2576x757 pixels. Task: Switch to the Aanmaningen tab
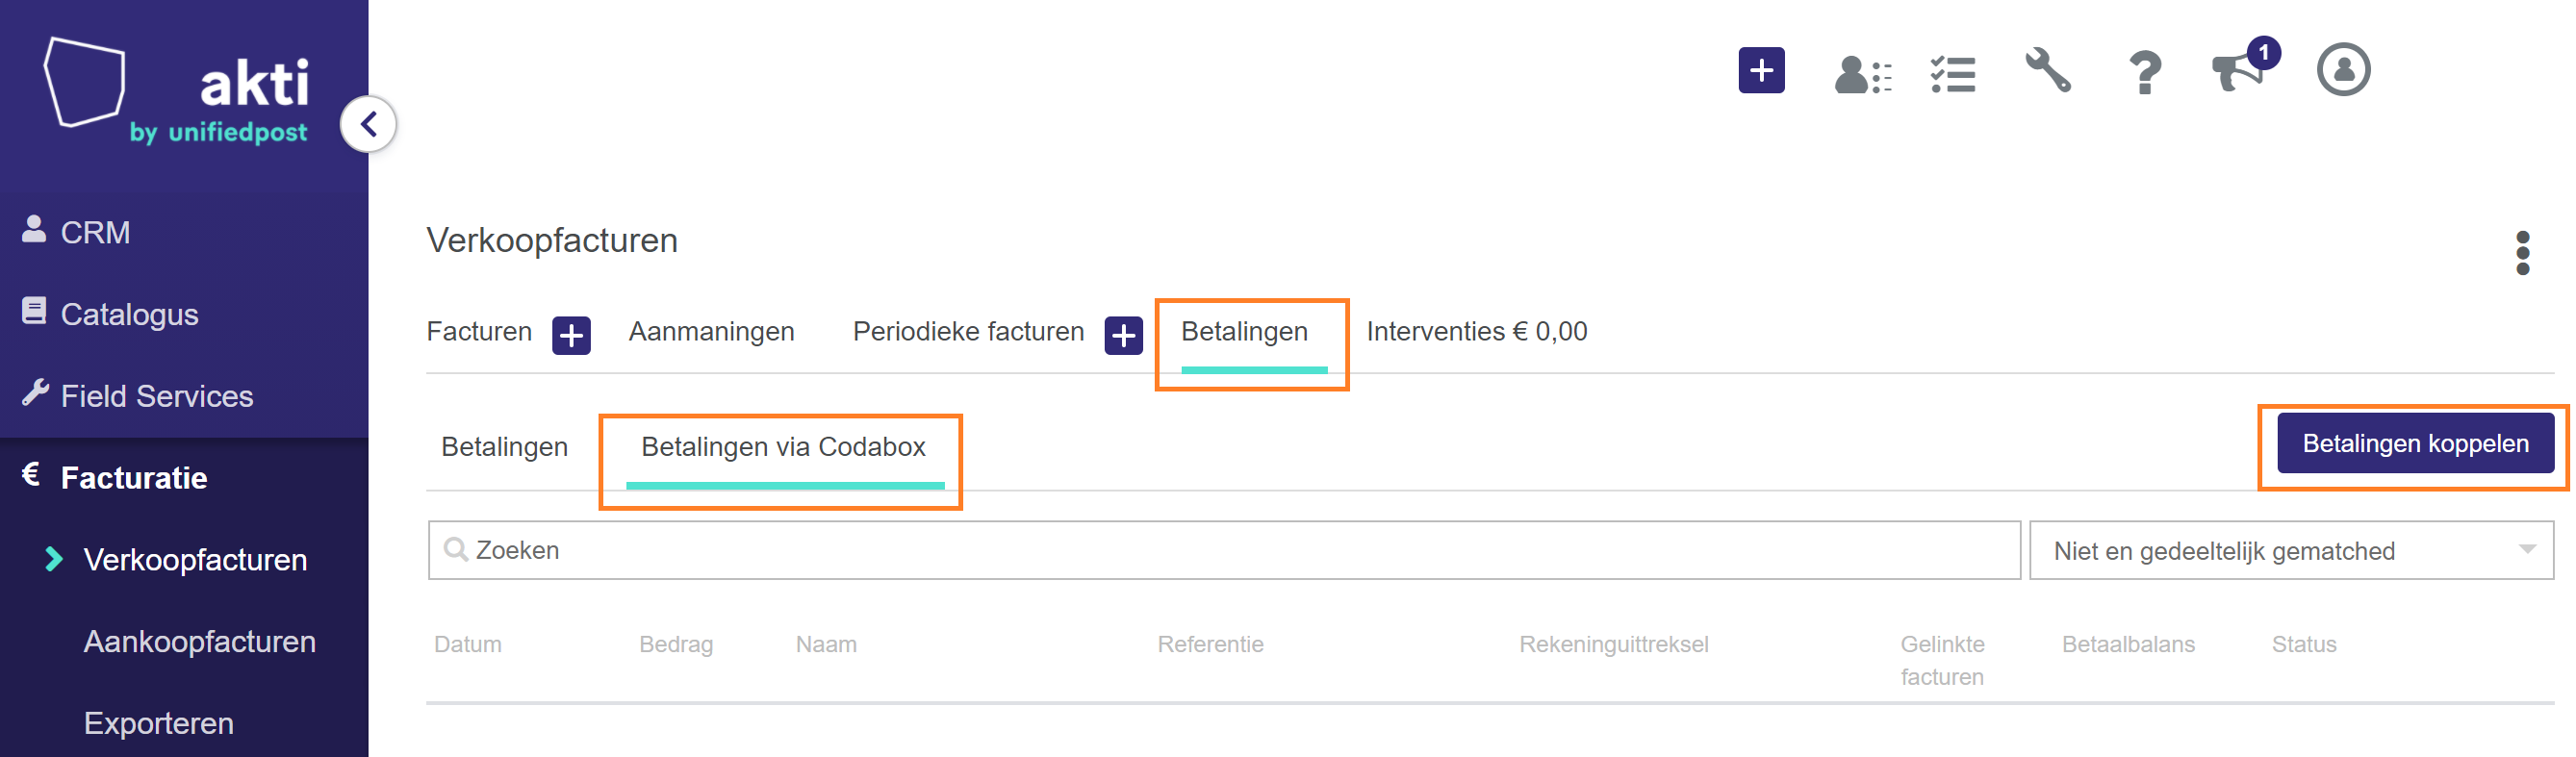711,332
